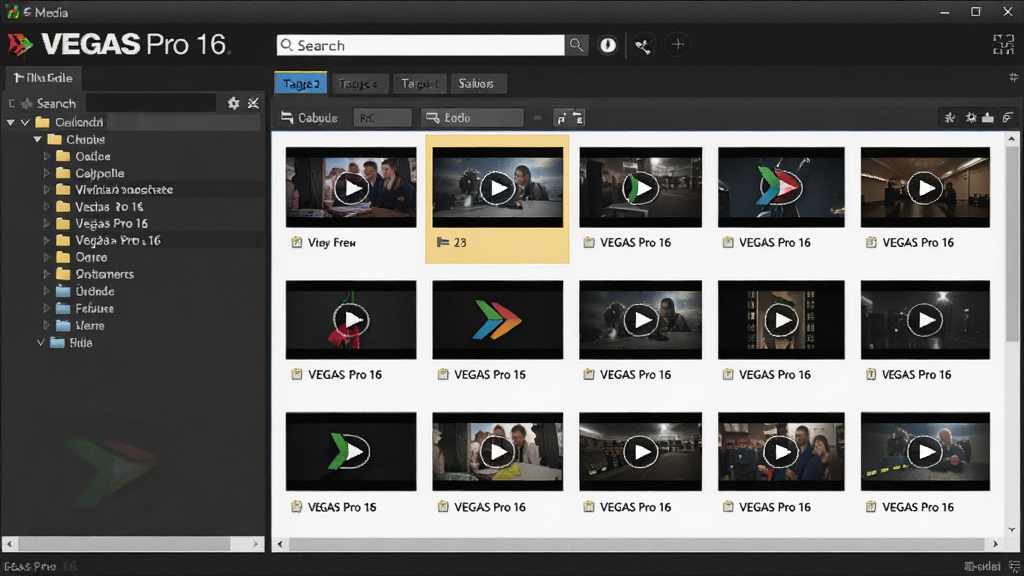1024x576 pixels.
Task: Click the magnifier search button
Action: tap(576, 45)
